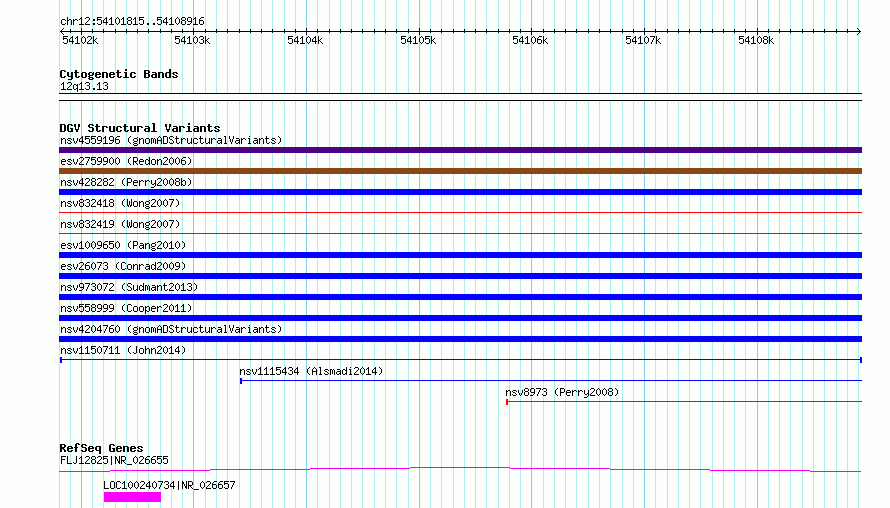Click the 54102k ruler tick label
Screen dimensions: 890x508
[x=80, y=40]
